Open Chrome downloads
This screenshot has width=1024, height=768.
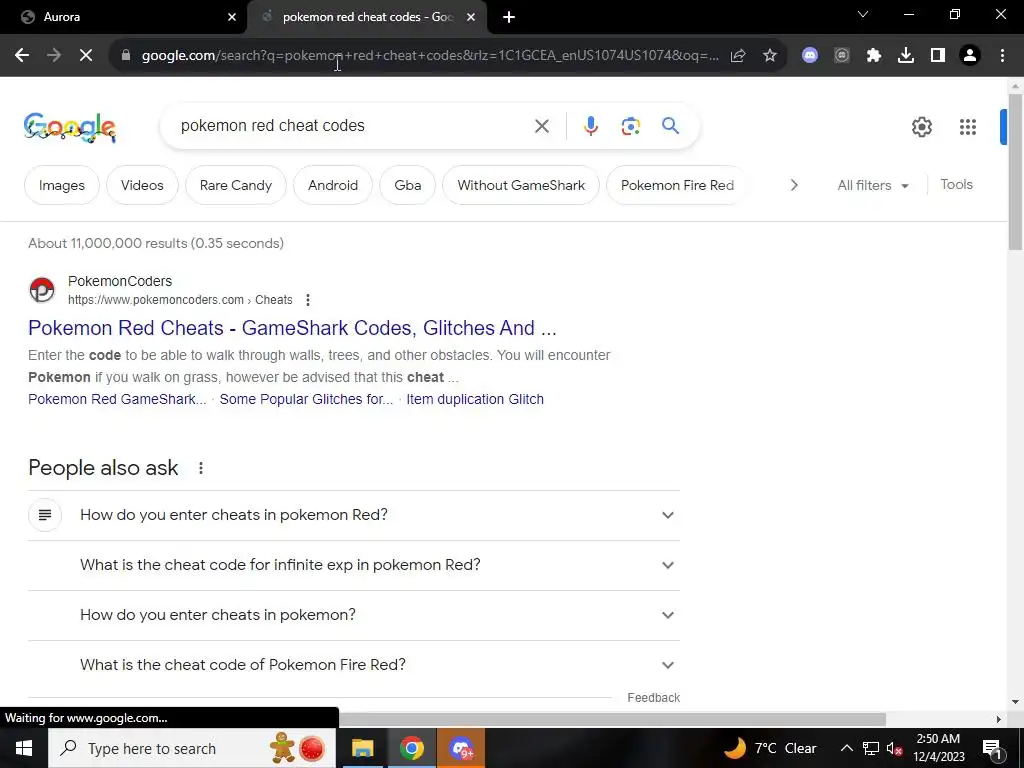click(x=906, y=56)
